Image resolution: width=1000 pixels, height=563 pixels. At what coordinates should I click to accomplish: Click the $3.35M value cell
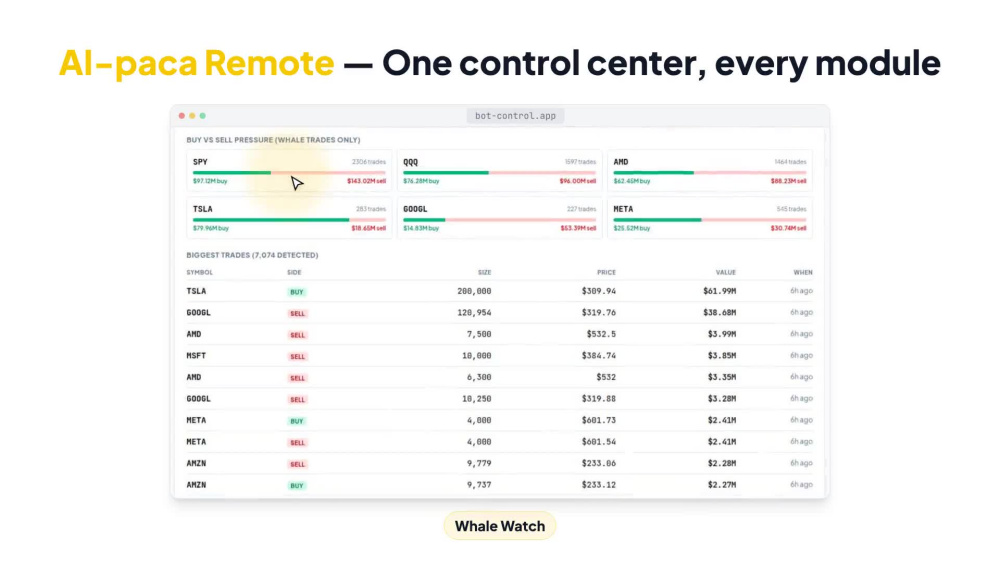(x=721, y=377)
